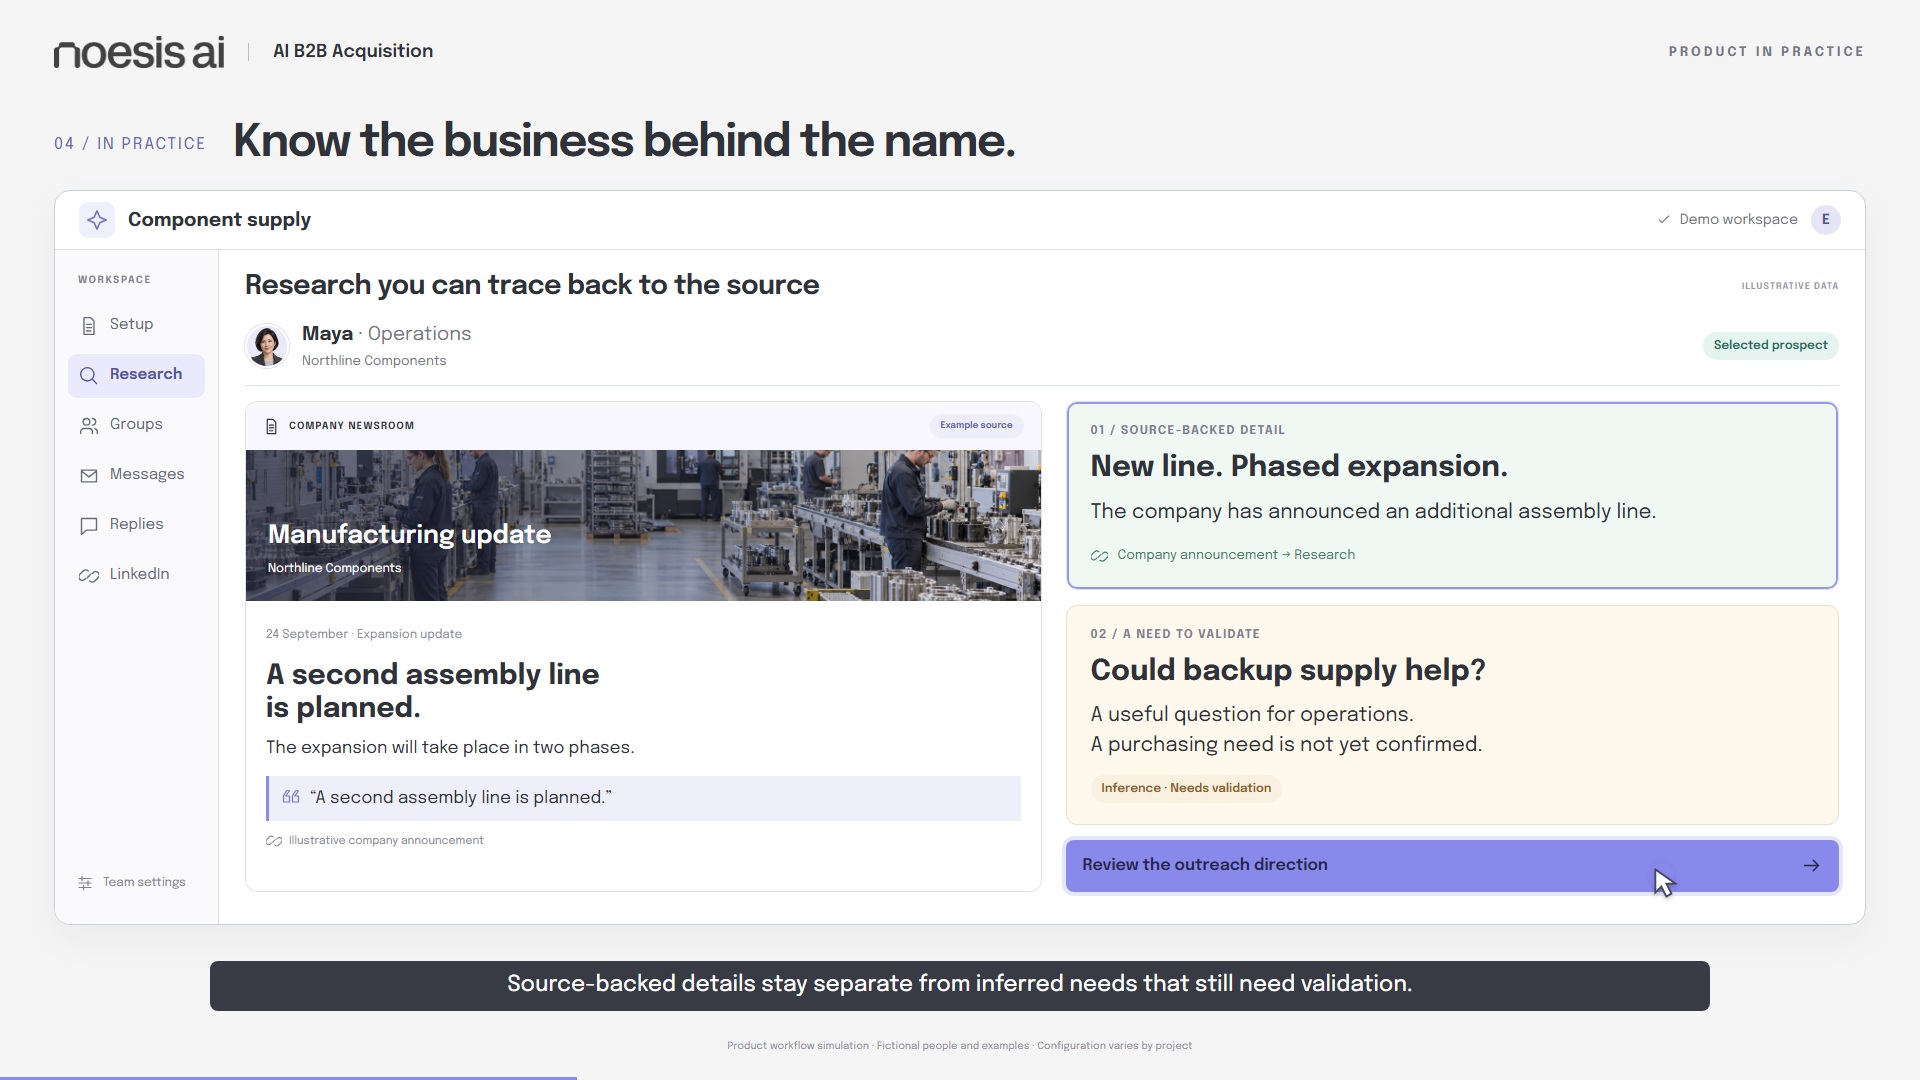Open Team settings
This screenshot has height=1080, width=1920.
(x=132, y=883)
